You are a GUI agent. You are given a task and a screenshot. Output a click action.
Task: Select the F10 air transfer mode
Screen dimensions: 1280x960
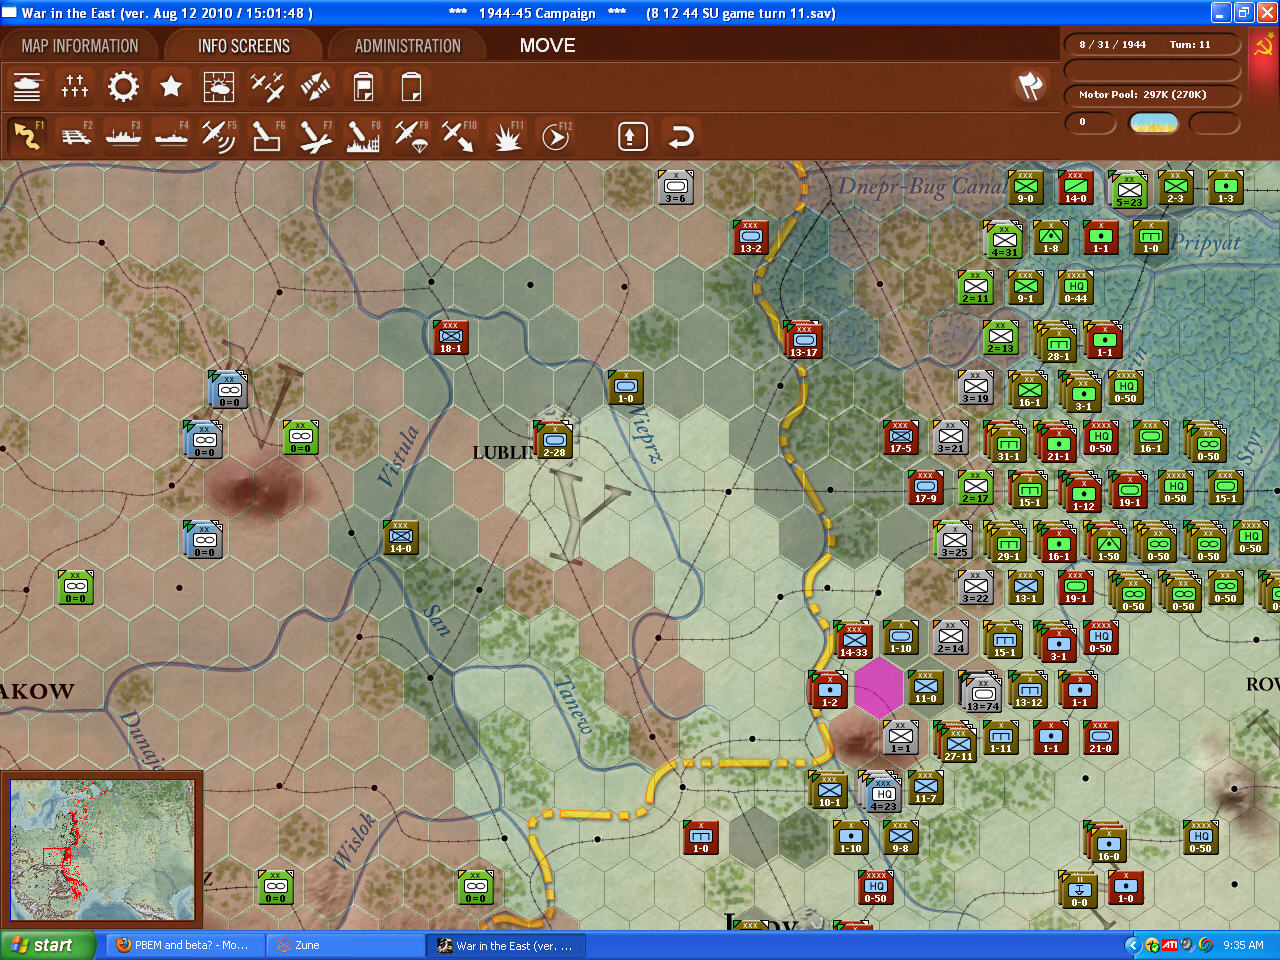point(459,136)
